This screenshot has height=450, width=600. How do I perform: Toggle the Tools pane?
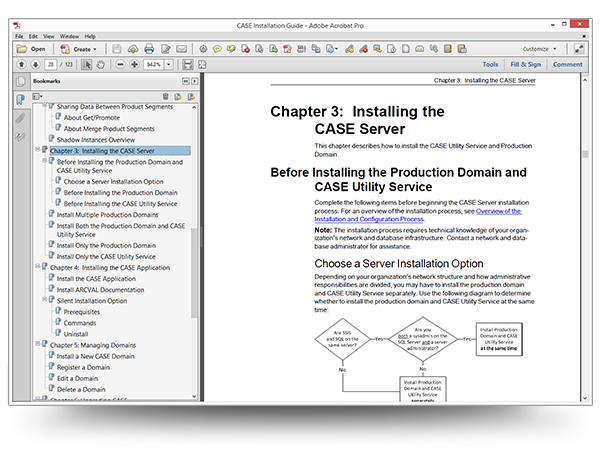coord(490,64)
